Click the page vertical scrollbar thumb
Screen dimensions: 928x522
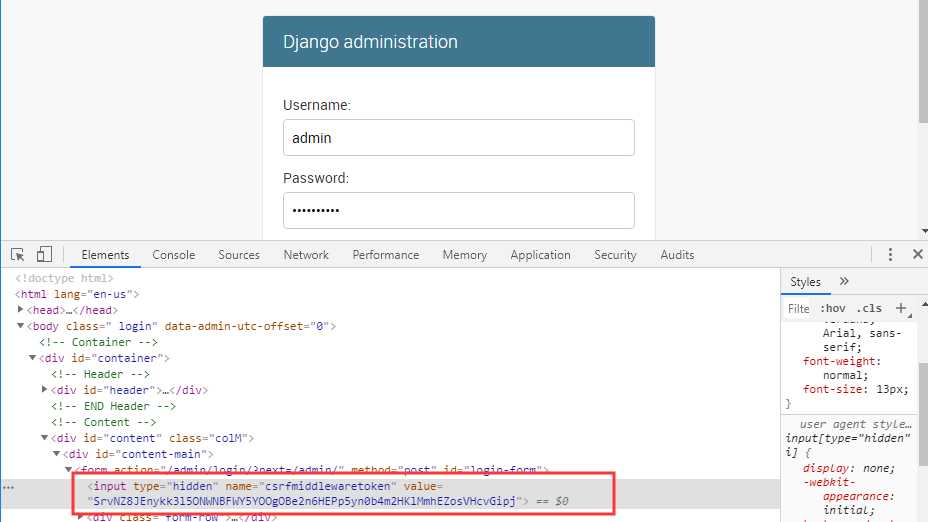point(923,62)
